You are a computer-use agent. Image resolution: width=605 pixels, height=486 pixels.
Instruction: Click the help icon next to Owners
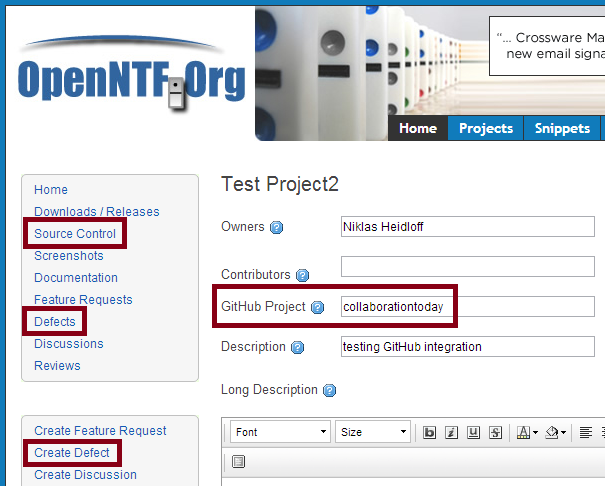coord(276,228)
